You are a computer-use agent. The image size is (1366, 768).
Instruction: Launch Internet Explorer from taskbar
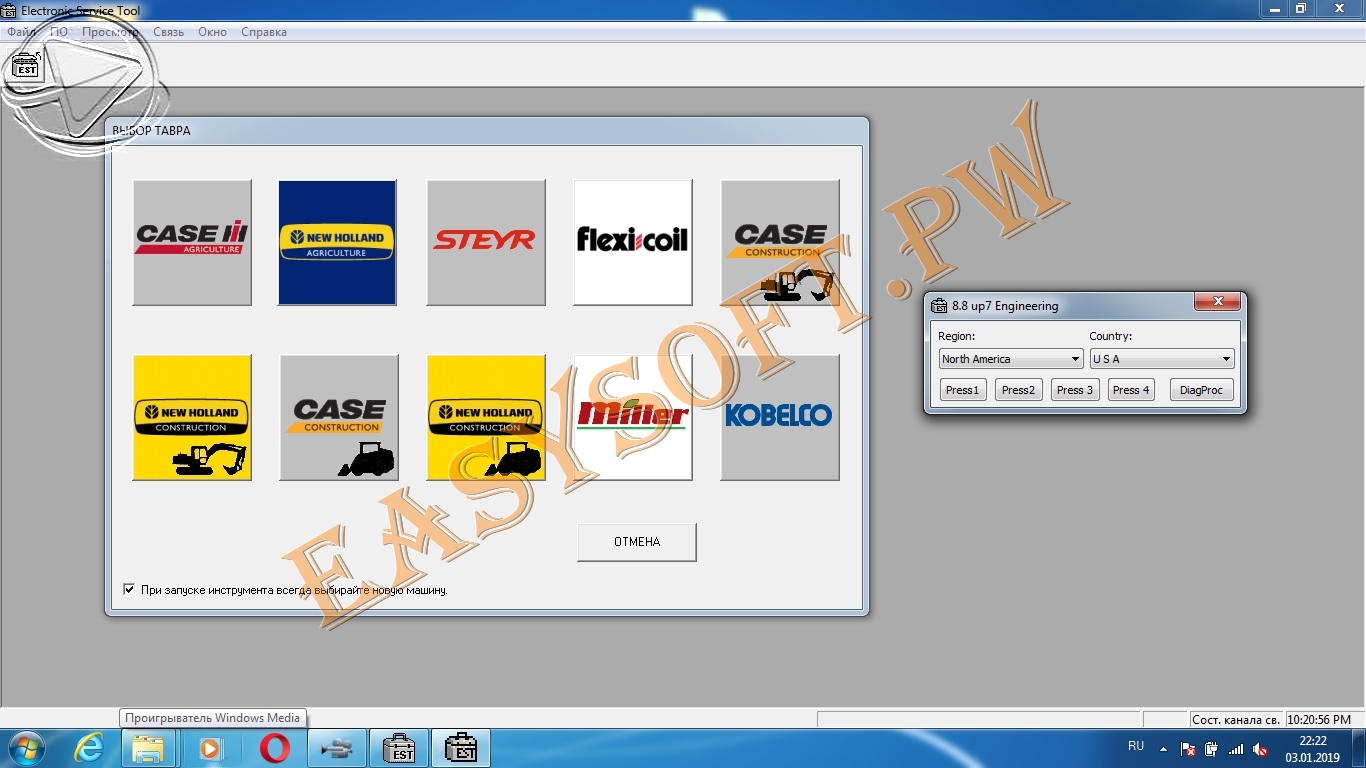coord(89,748)
